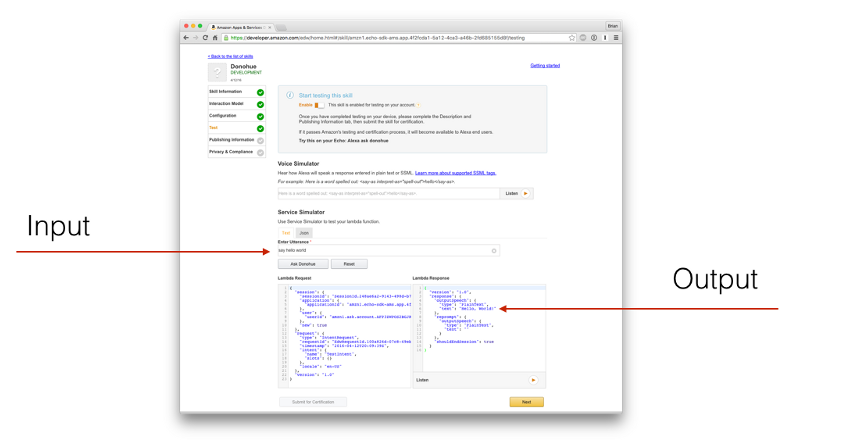Image resolution: width=857 pixels, height=444 pixels.
Task: Click inside the Lambda Request code box
Action: (x=344, y=336)
